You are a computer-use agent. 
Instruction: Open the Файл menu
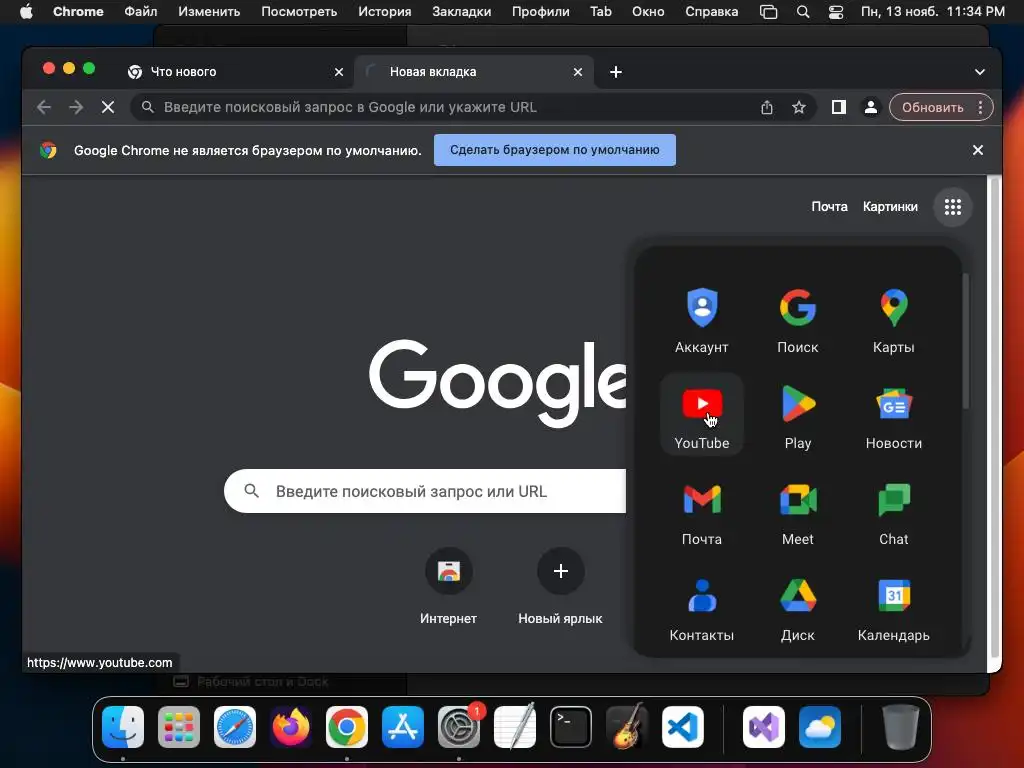(x=140, y=12)
